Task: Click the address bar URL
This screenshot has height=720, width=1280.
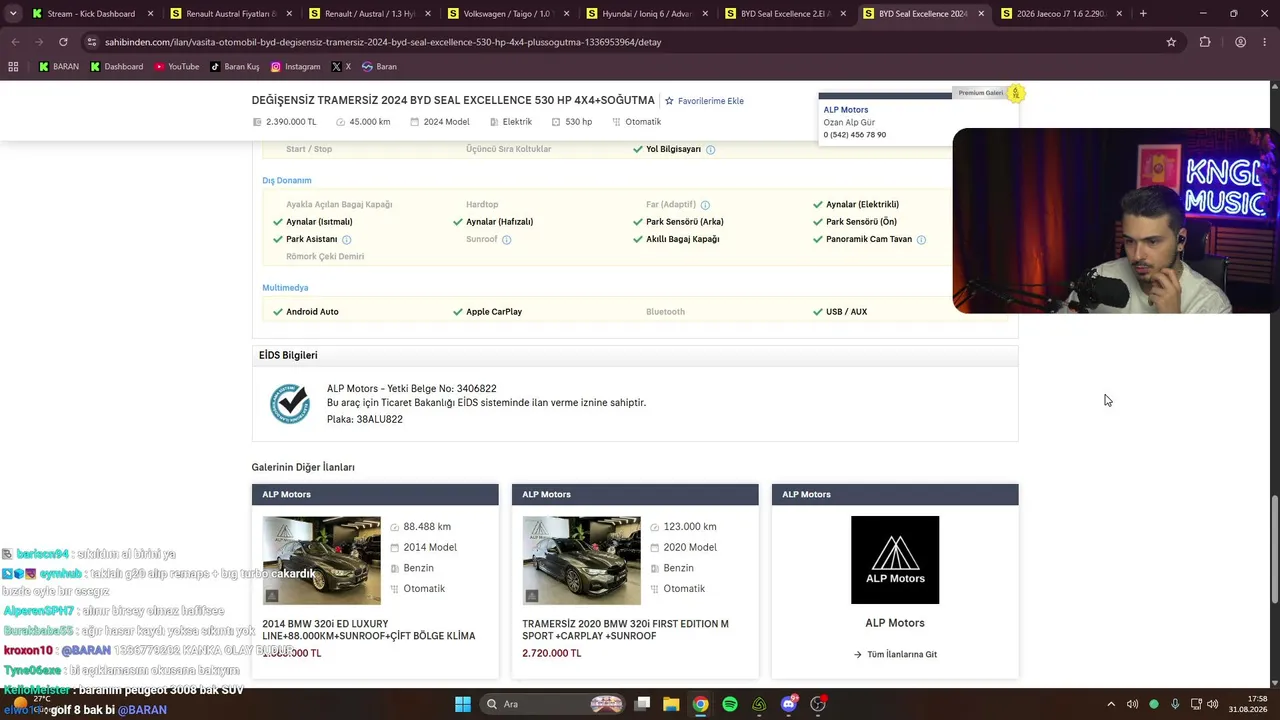Action: 383,42
